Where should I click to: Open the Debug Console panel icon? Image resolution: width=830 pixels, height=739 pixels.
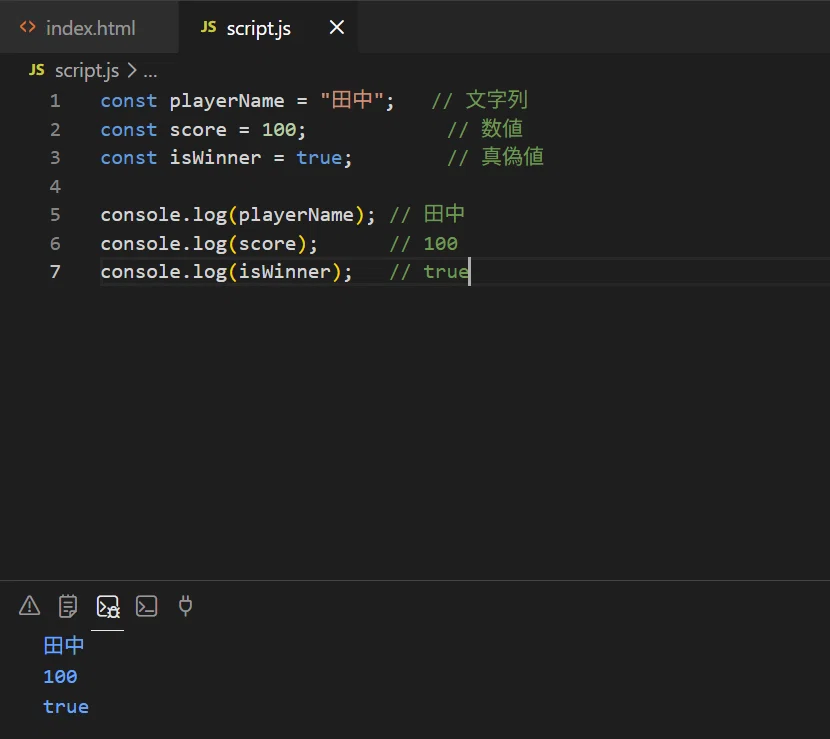pos(108,606)
